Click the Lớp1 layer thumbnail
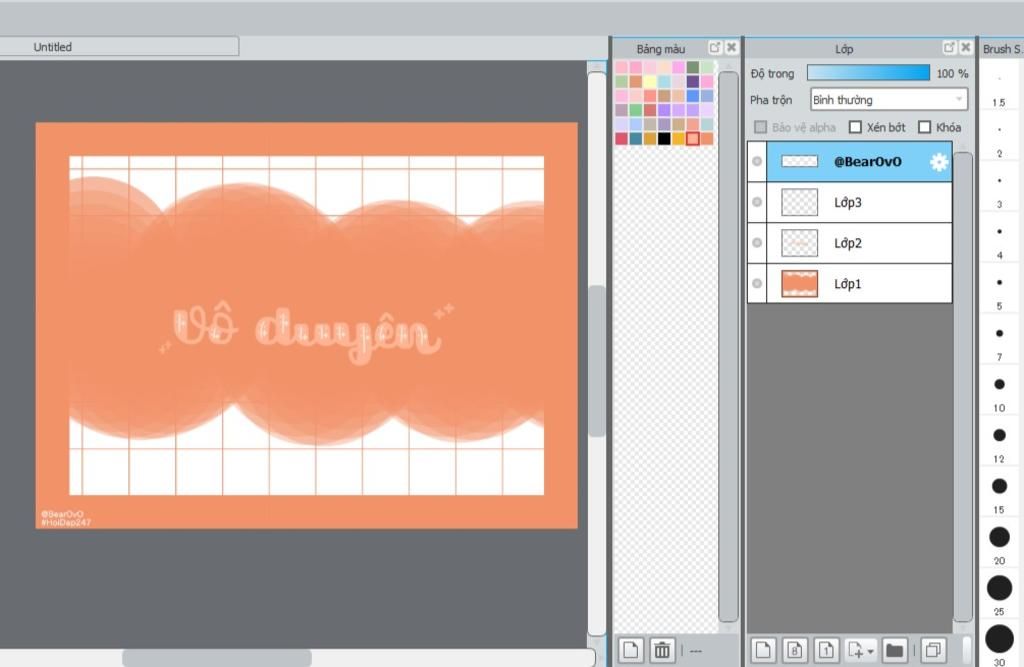The width and height of the screenshot is (1024, 667). point(799,284)
